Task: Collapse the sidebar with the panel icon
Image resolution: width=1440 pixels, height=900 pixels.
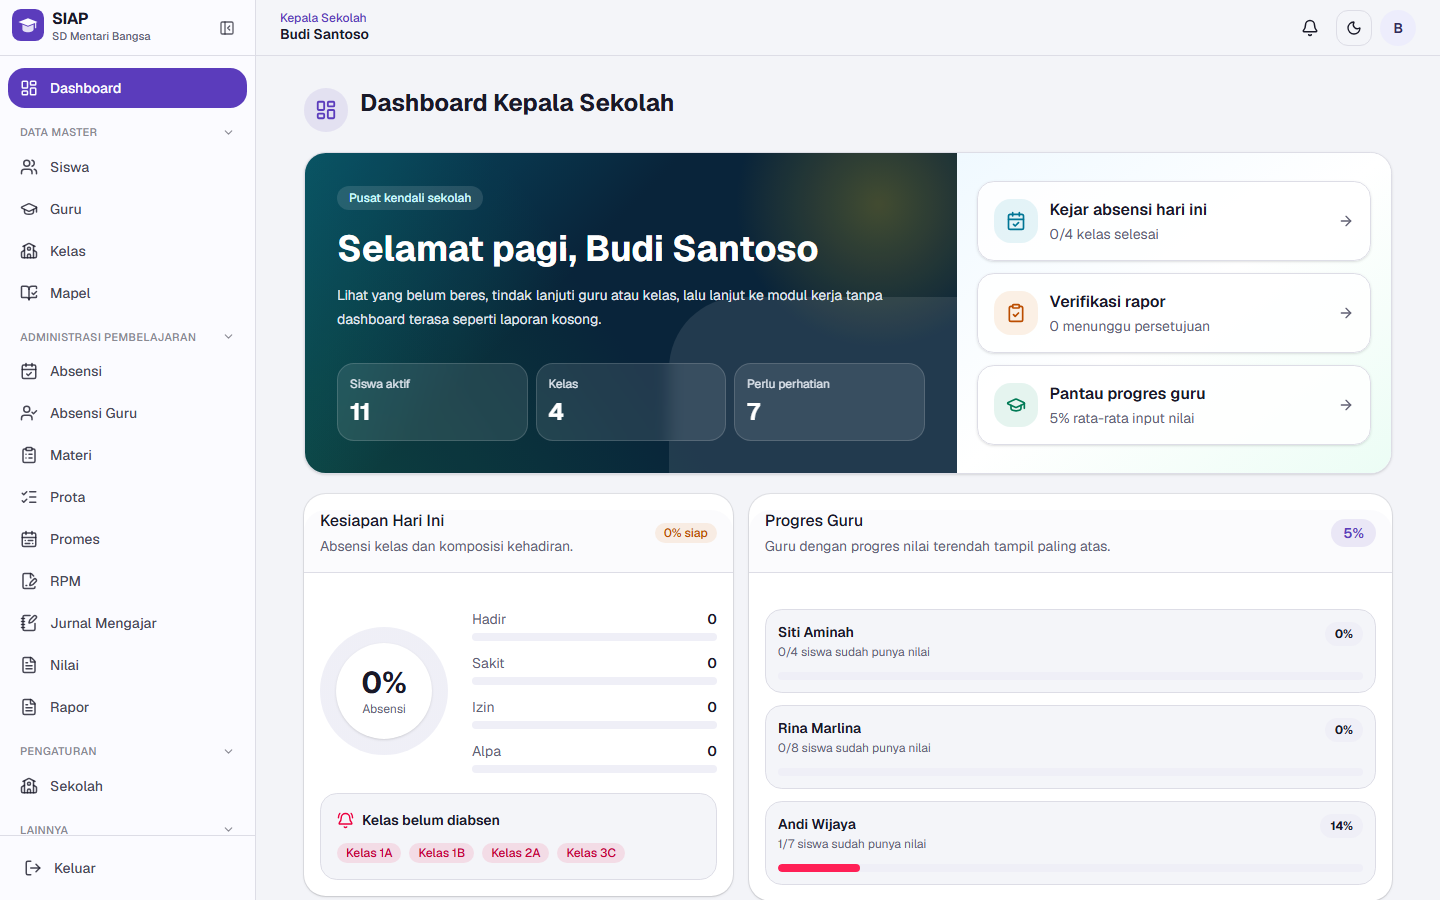Action: tap(227, 28)
